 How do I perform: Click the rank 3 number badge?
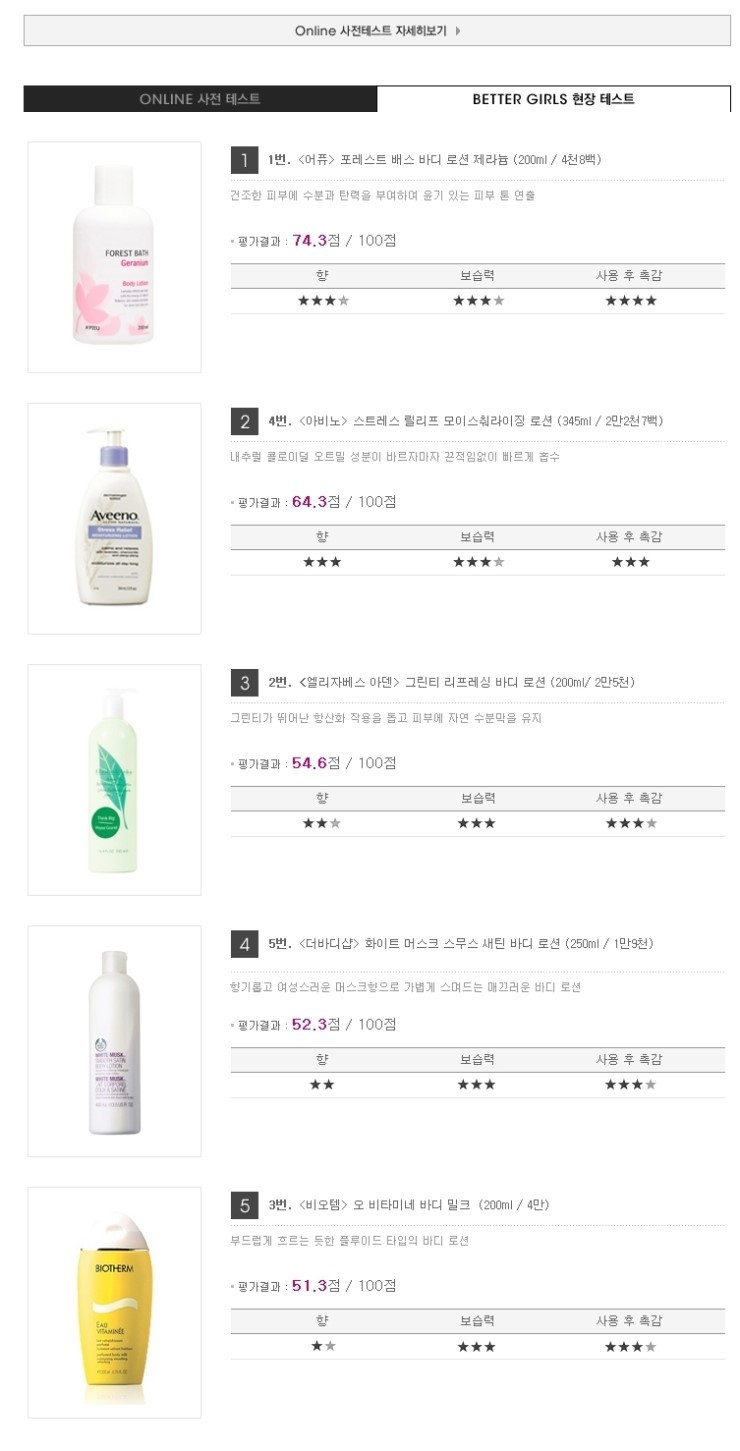244,683
